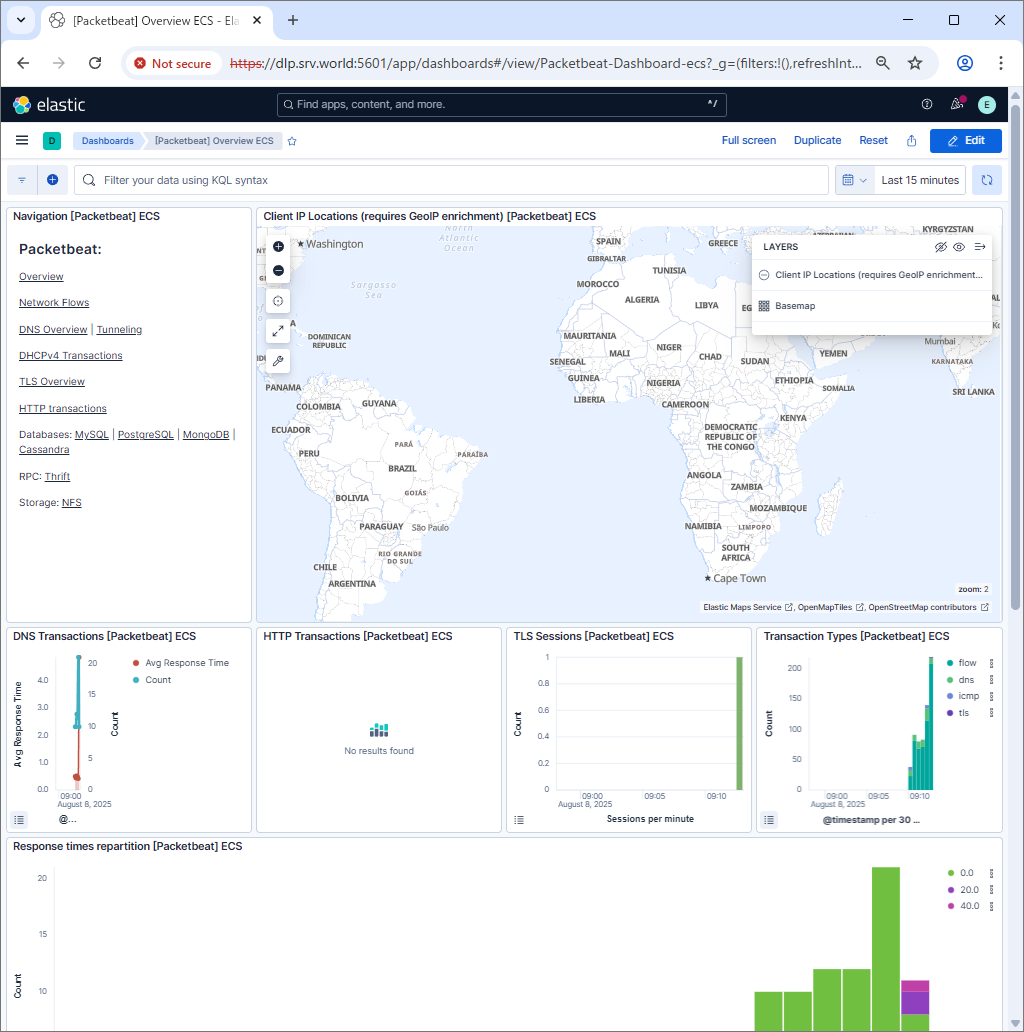Zoom in on the map

[x=278, y=246]
